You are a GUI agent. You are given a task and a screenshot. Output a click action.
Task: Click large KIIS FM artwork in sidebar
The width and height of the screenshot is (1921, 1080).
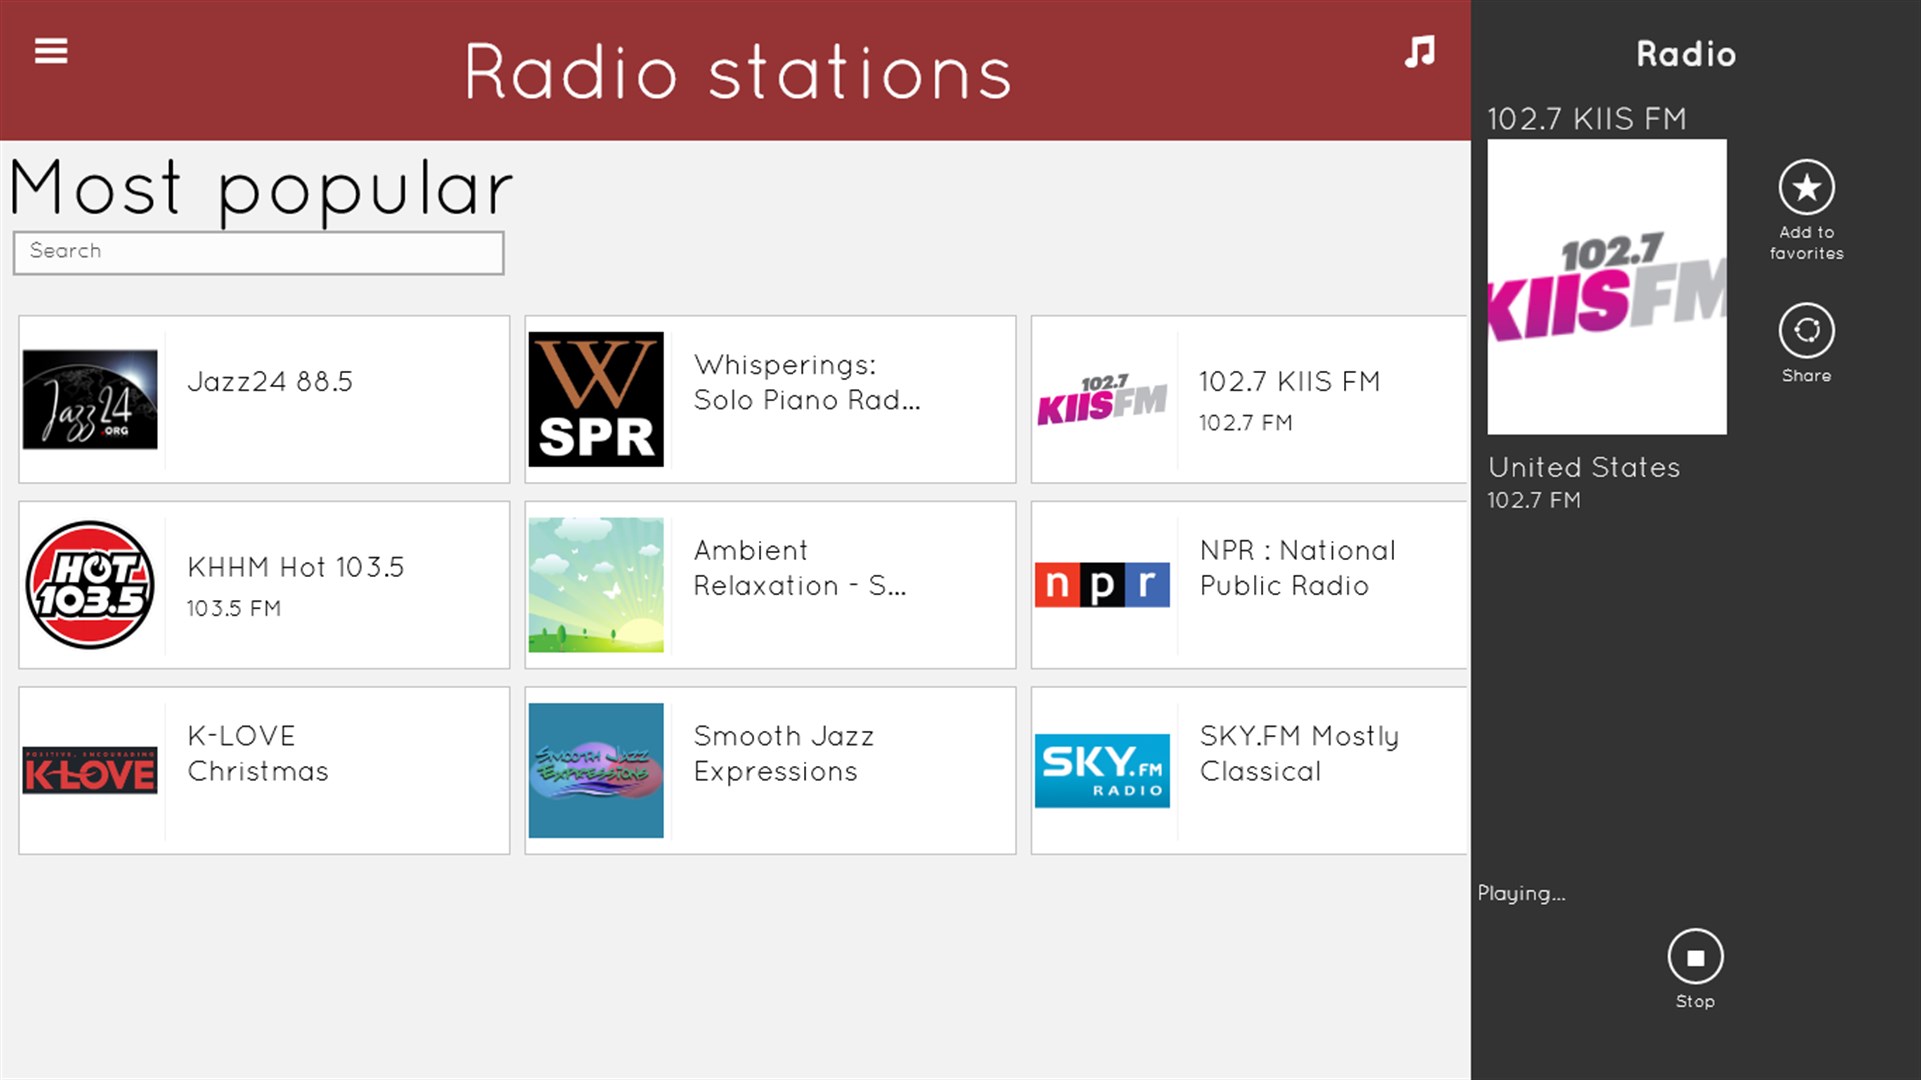1606,287
